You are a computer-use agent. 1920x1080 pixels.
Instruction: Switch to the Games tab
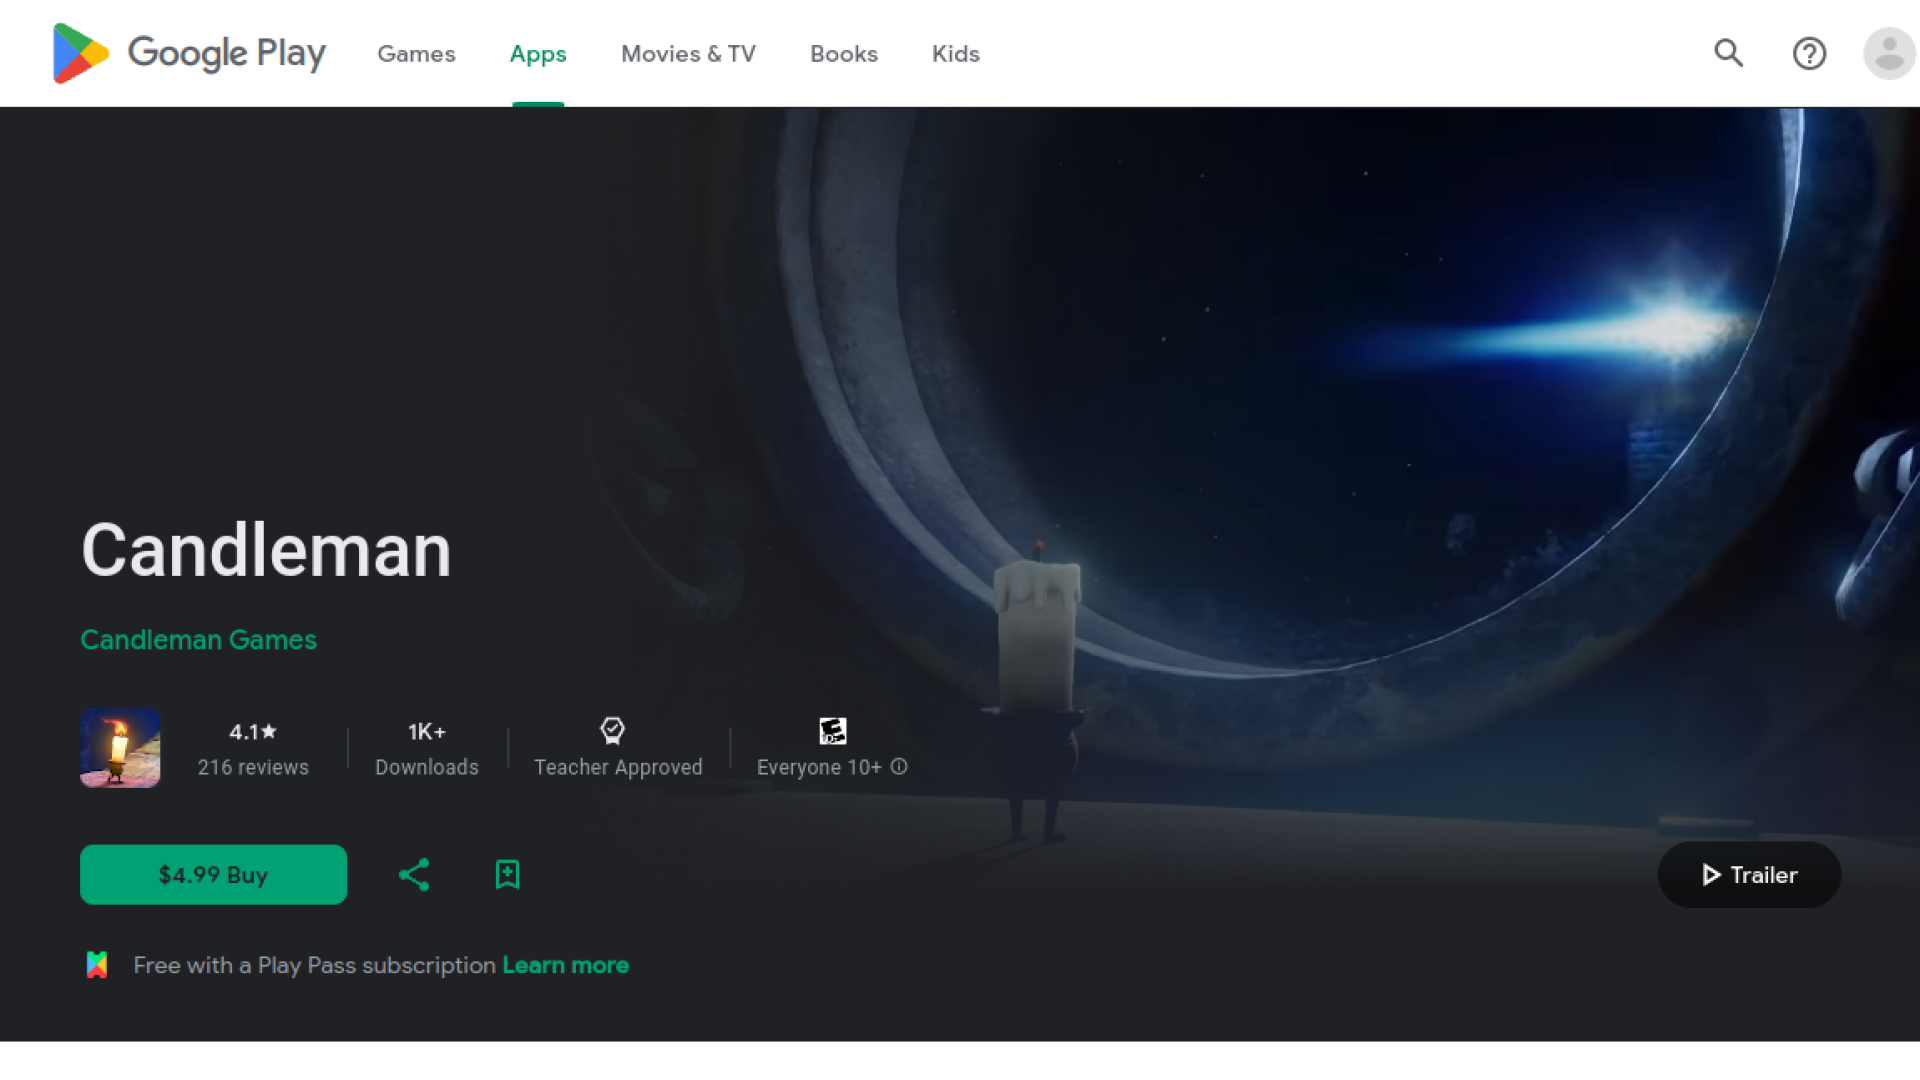(416, 54)
